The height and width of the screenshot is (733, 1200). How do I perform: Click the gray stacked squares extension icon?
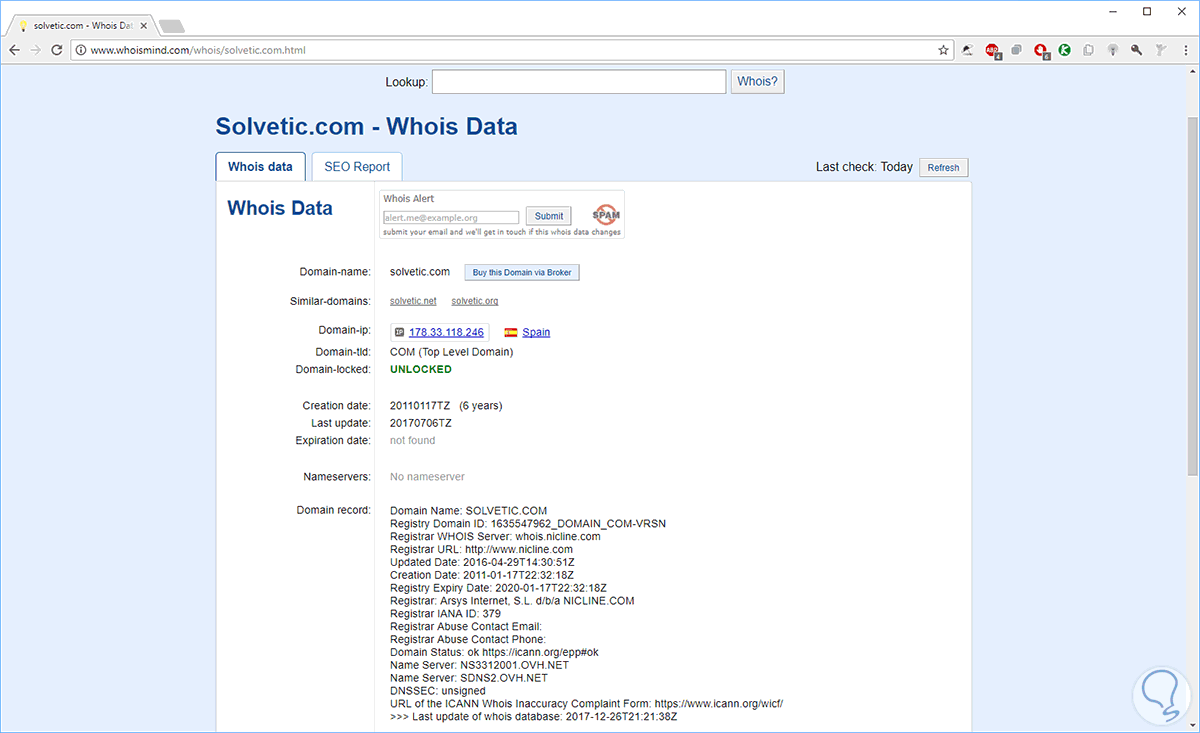tap(1016, 49)
